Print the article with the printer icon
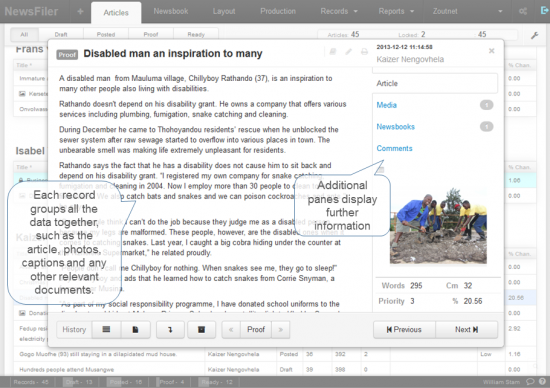The height and width of the screenshot is (388, 550). click(x=364, y=52)
